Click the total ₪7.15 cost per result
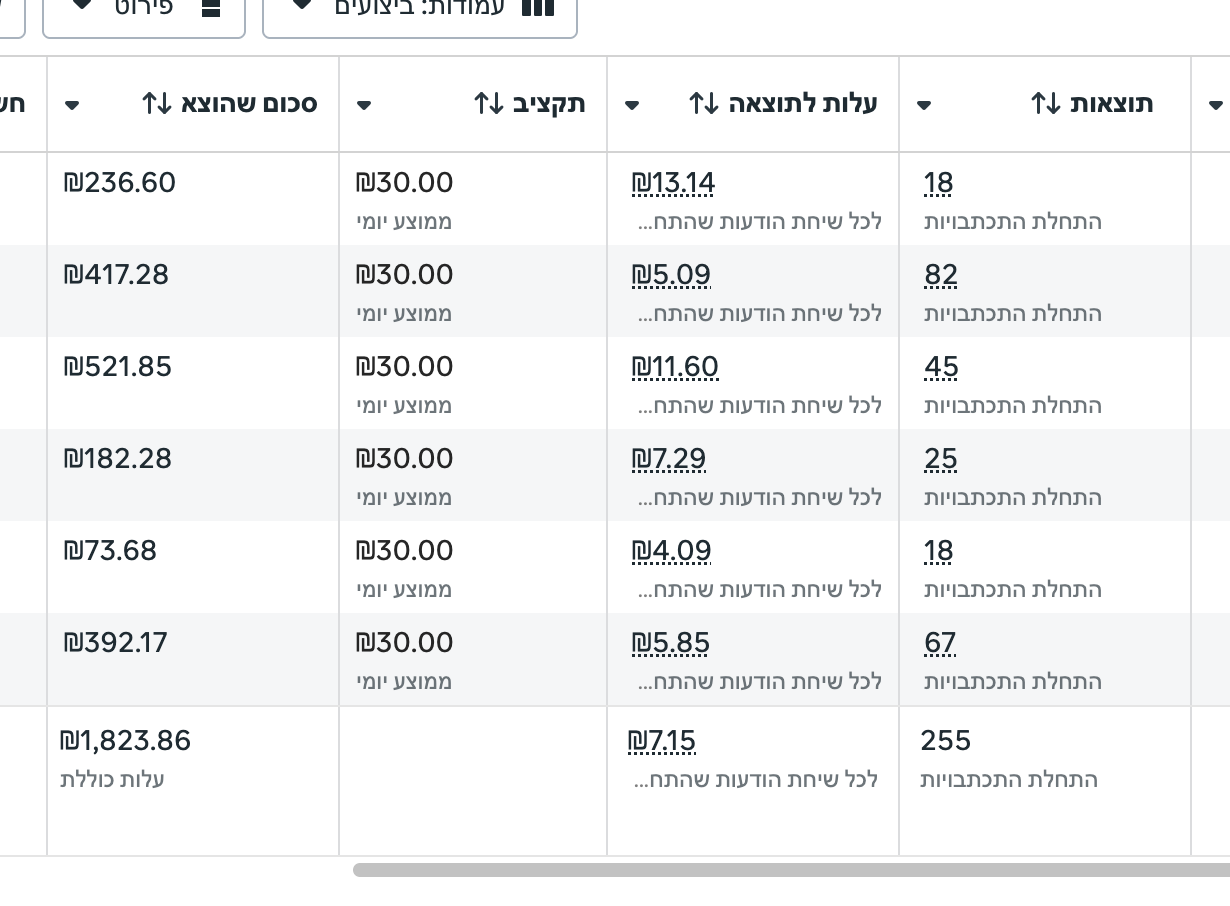 [662, 741]
